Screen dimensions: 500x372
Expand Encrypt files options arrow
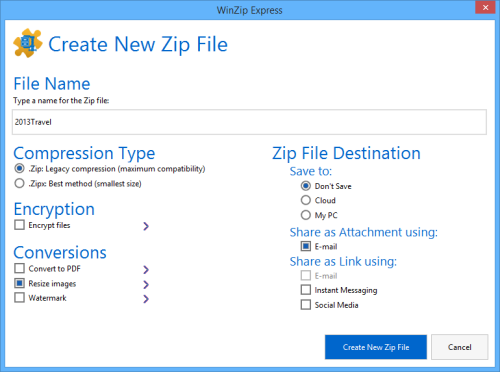click(x=146, y=226)
